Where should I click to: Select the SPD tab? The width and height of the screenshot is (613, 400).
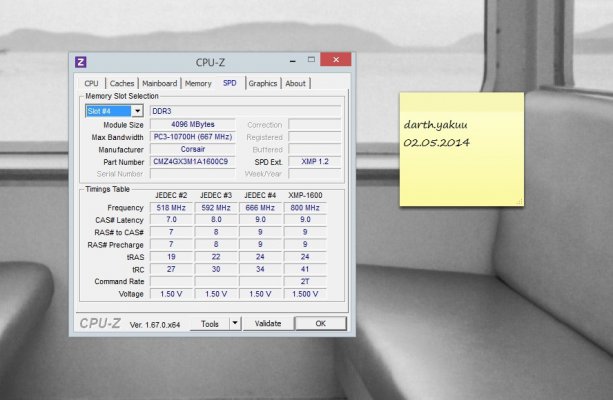click(x=229, y=83)
